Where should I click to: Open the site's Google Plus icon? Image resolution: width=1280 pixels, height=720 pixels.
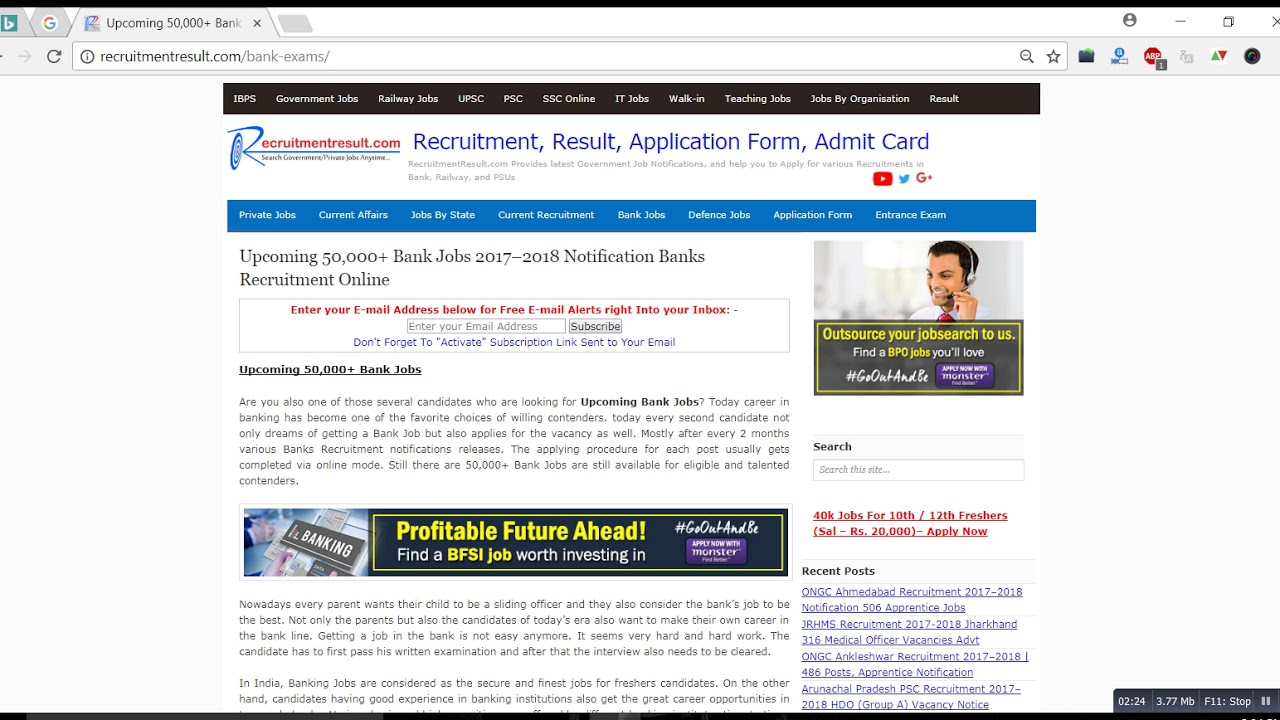pyautogui.click(x=924, y=178)
